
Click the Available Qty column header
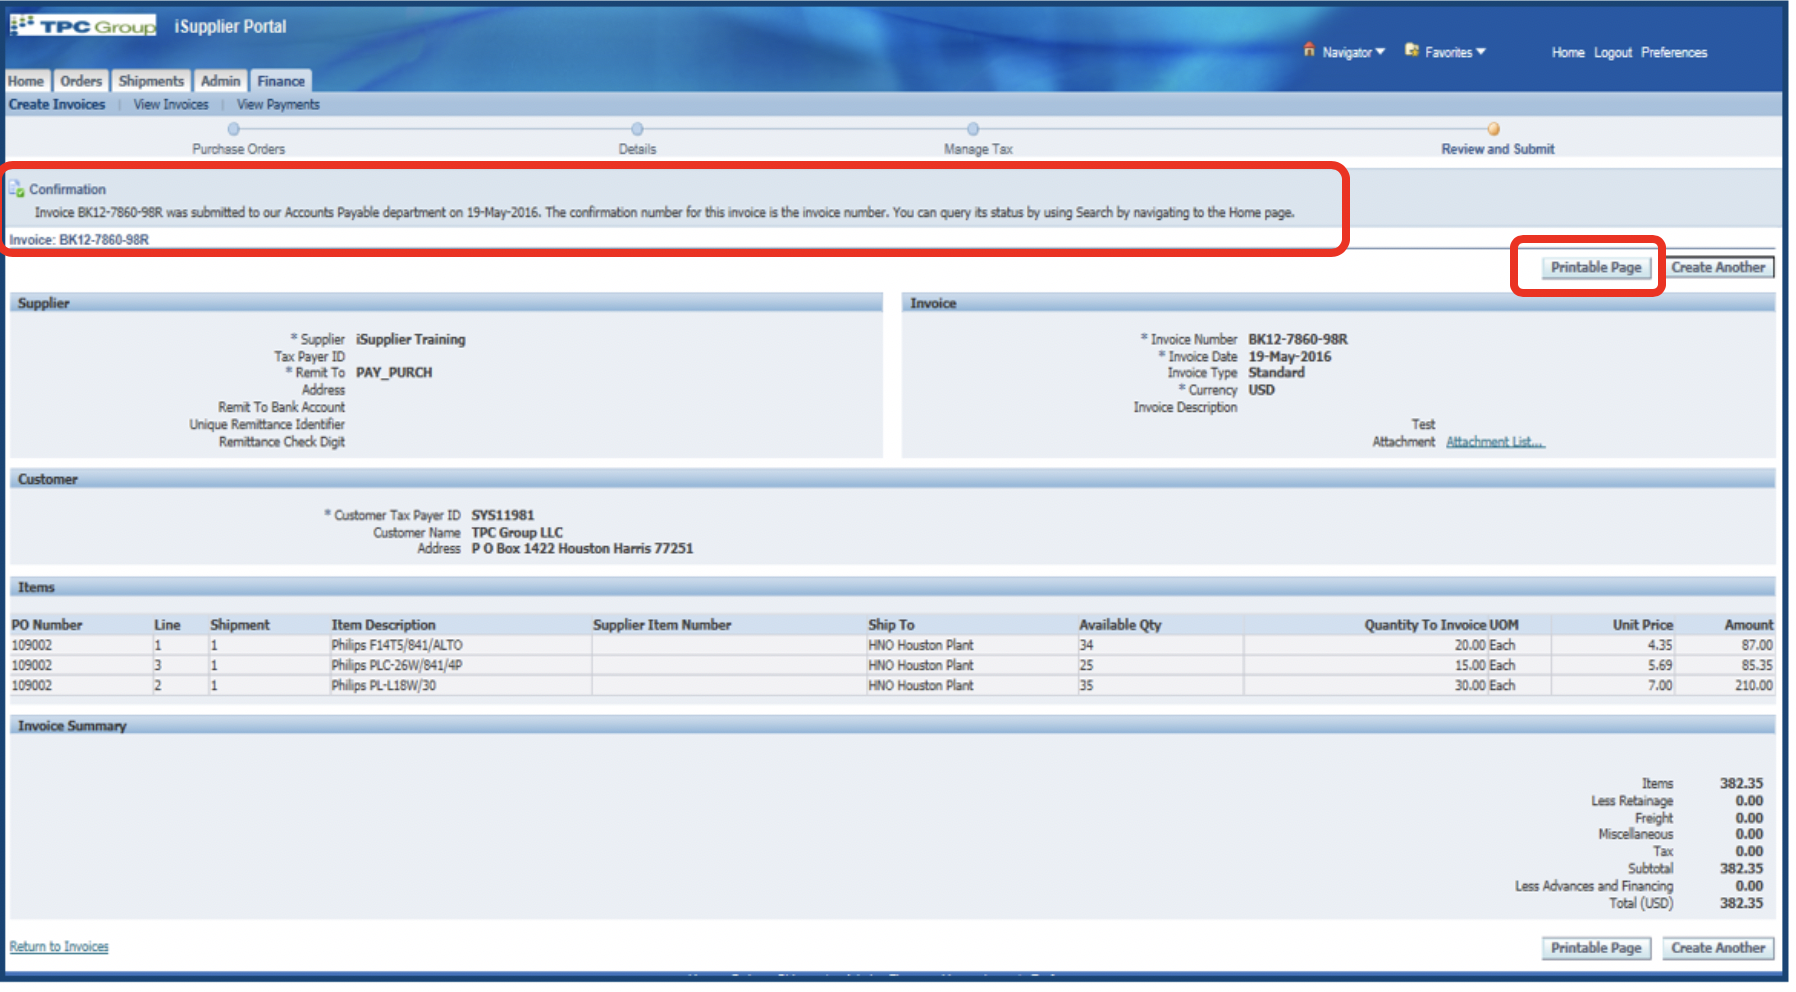point(1120,625)
